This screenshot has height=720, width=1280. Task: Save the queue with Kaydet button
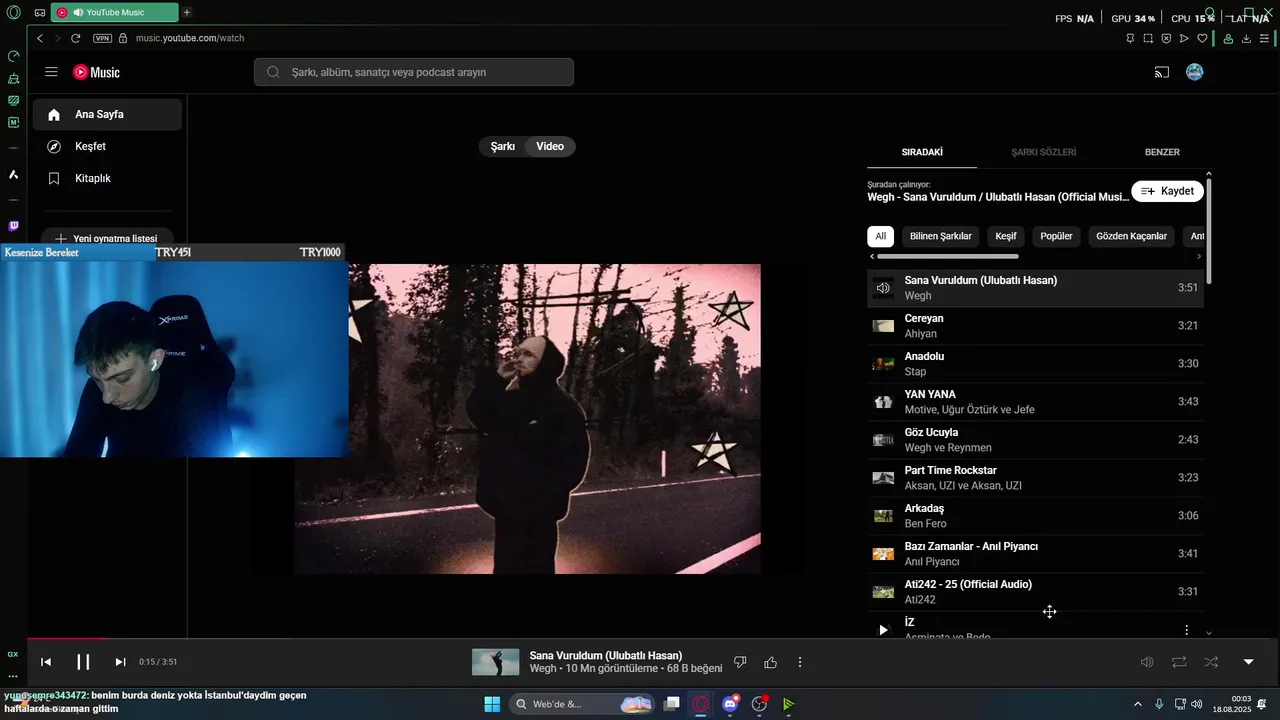pos(1167,191)
